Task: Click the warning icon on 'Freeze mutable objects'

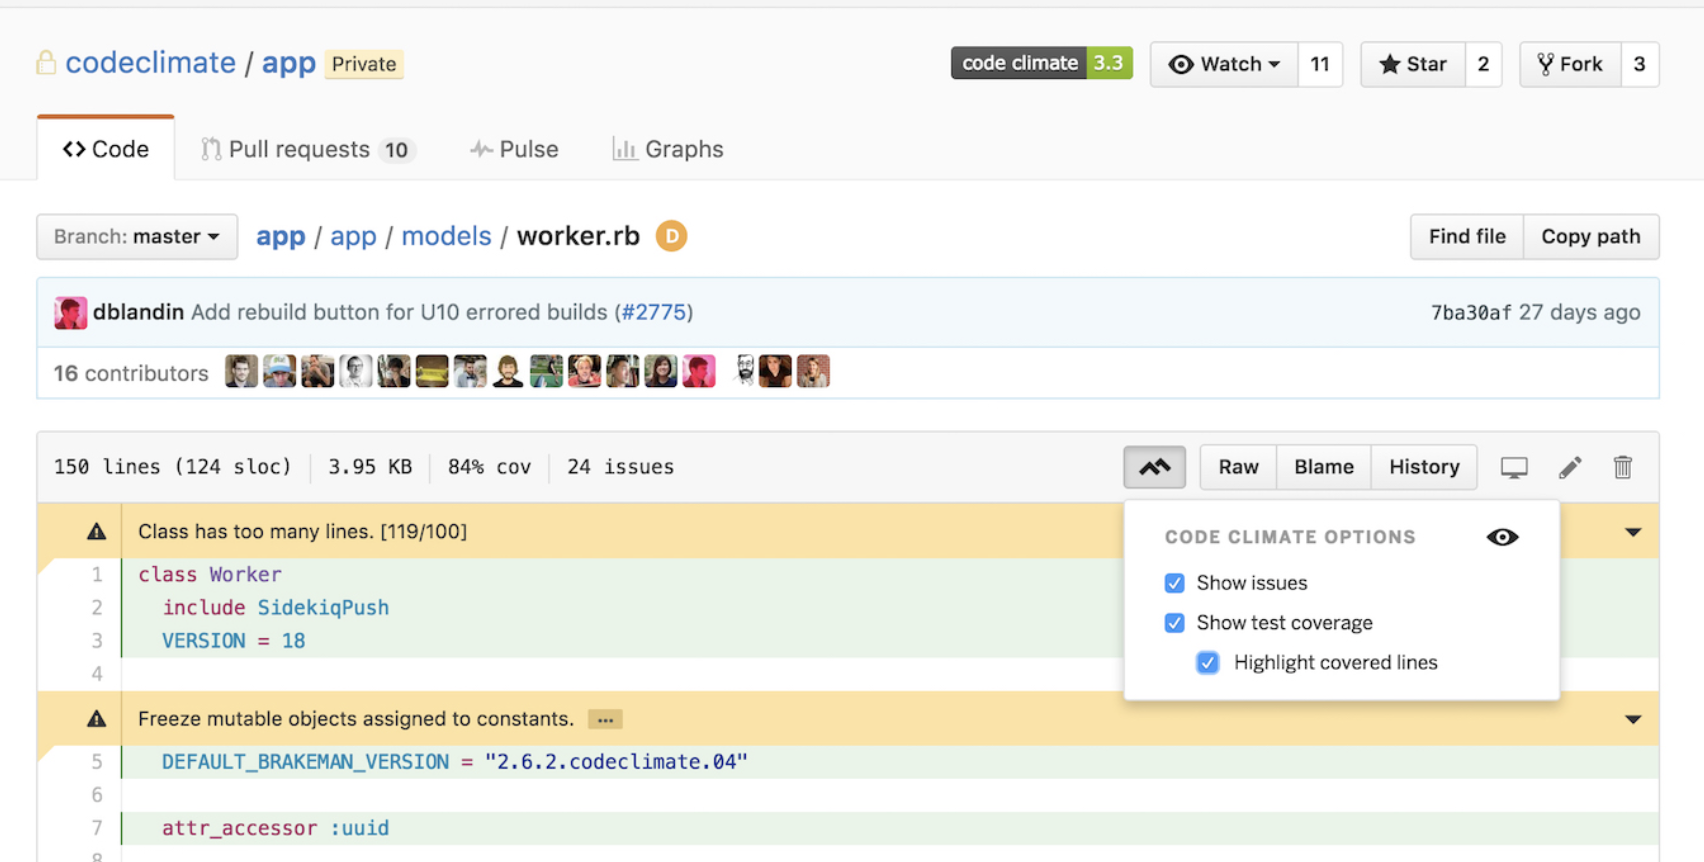Action: [x=96, y=718]
